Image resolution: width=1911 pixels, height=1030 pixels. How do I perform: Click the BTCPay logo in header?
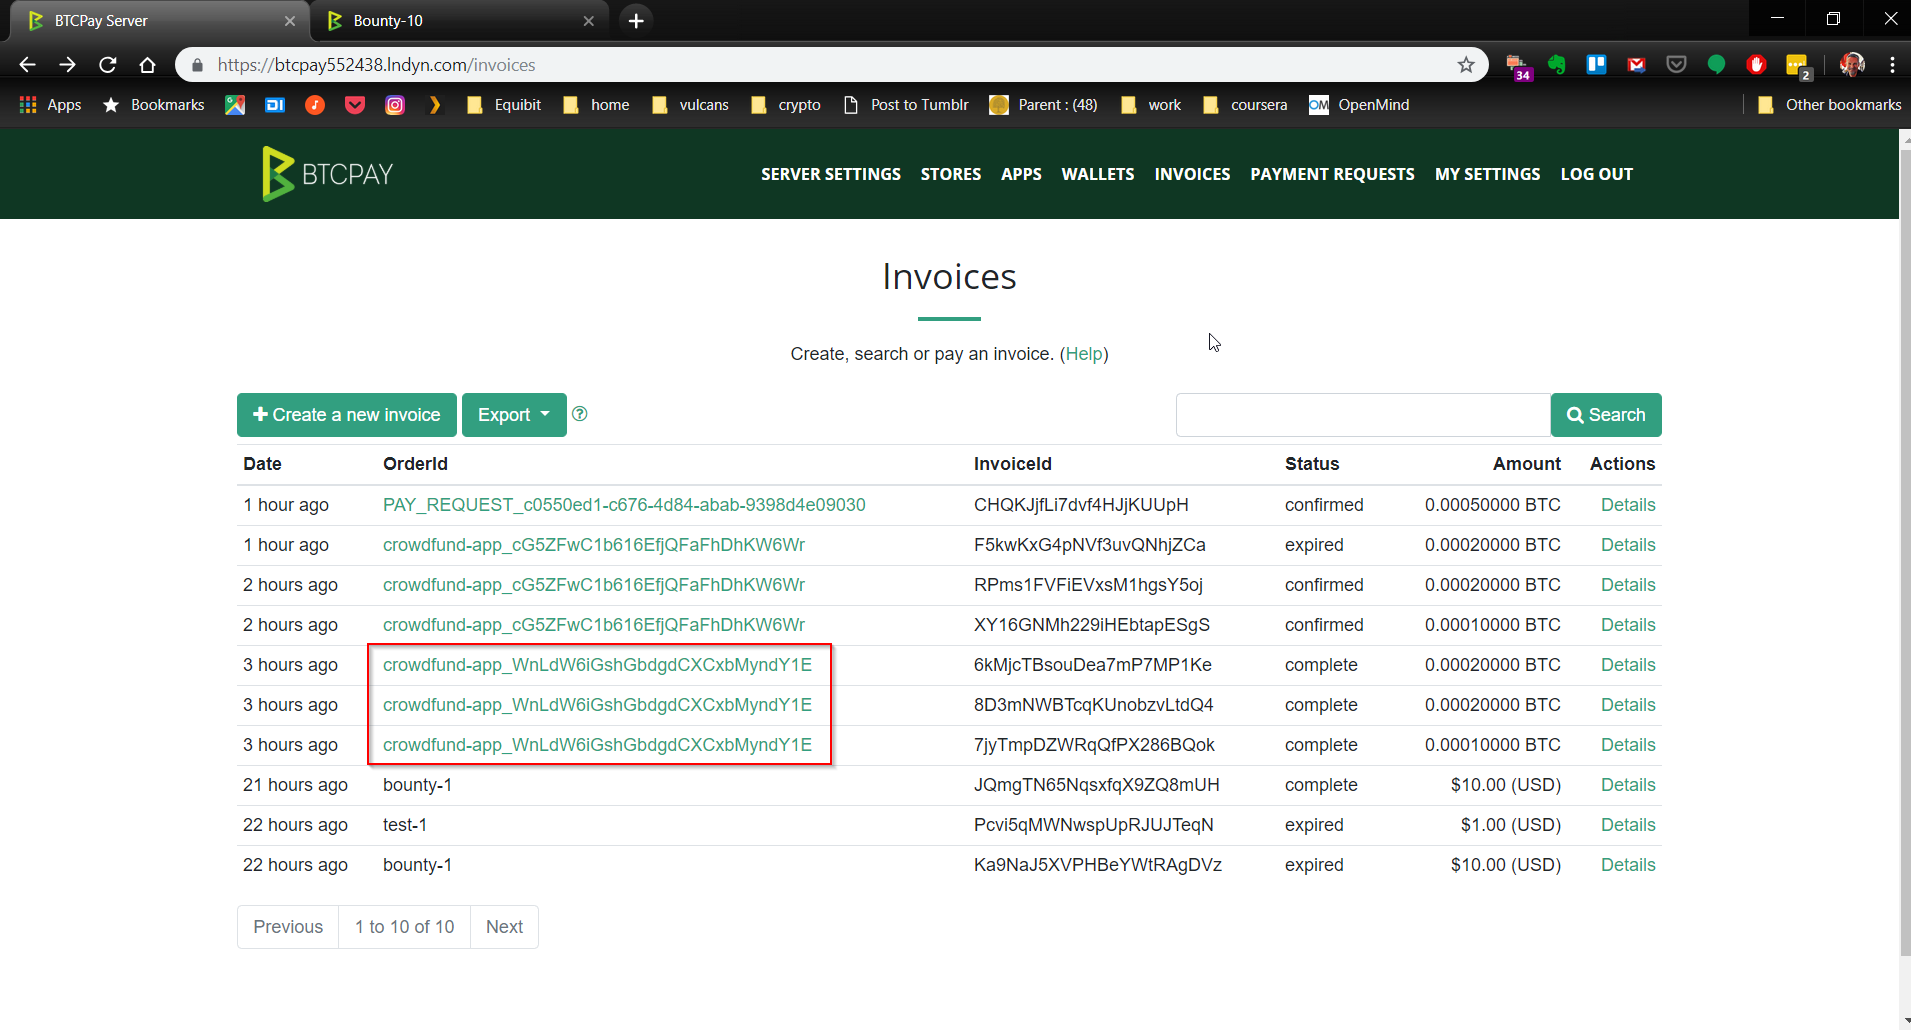(327, 174)
